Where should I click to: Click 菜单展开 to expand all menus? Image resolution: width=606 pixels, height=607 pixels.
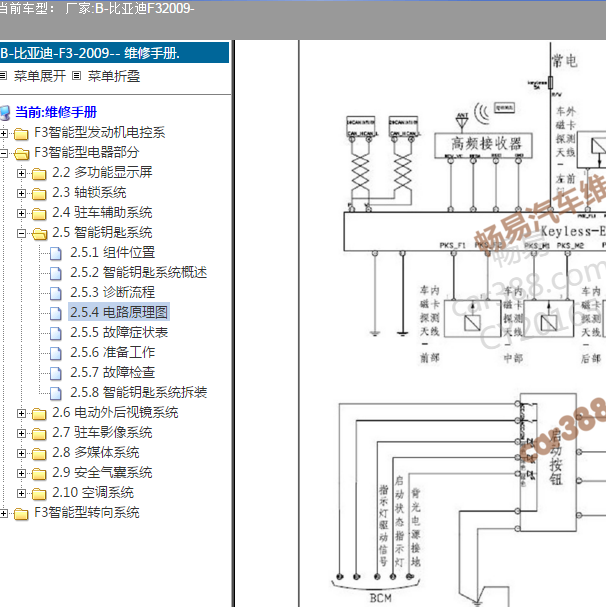coord(39,76)
